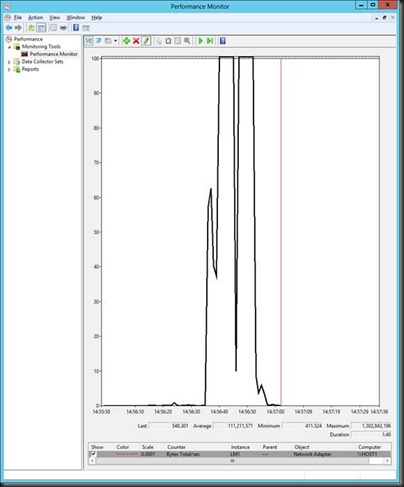
Task: Click the Instance column header
Action: [240, 447]
